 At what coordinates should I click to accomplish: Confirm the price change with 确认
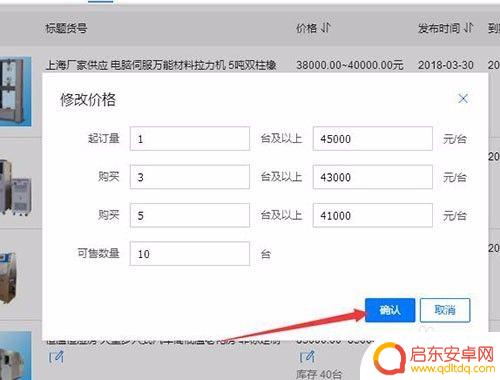pyautogui.click(x=390, y=310)
